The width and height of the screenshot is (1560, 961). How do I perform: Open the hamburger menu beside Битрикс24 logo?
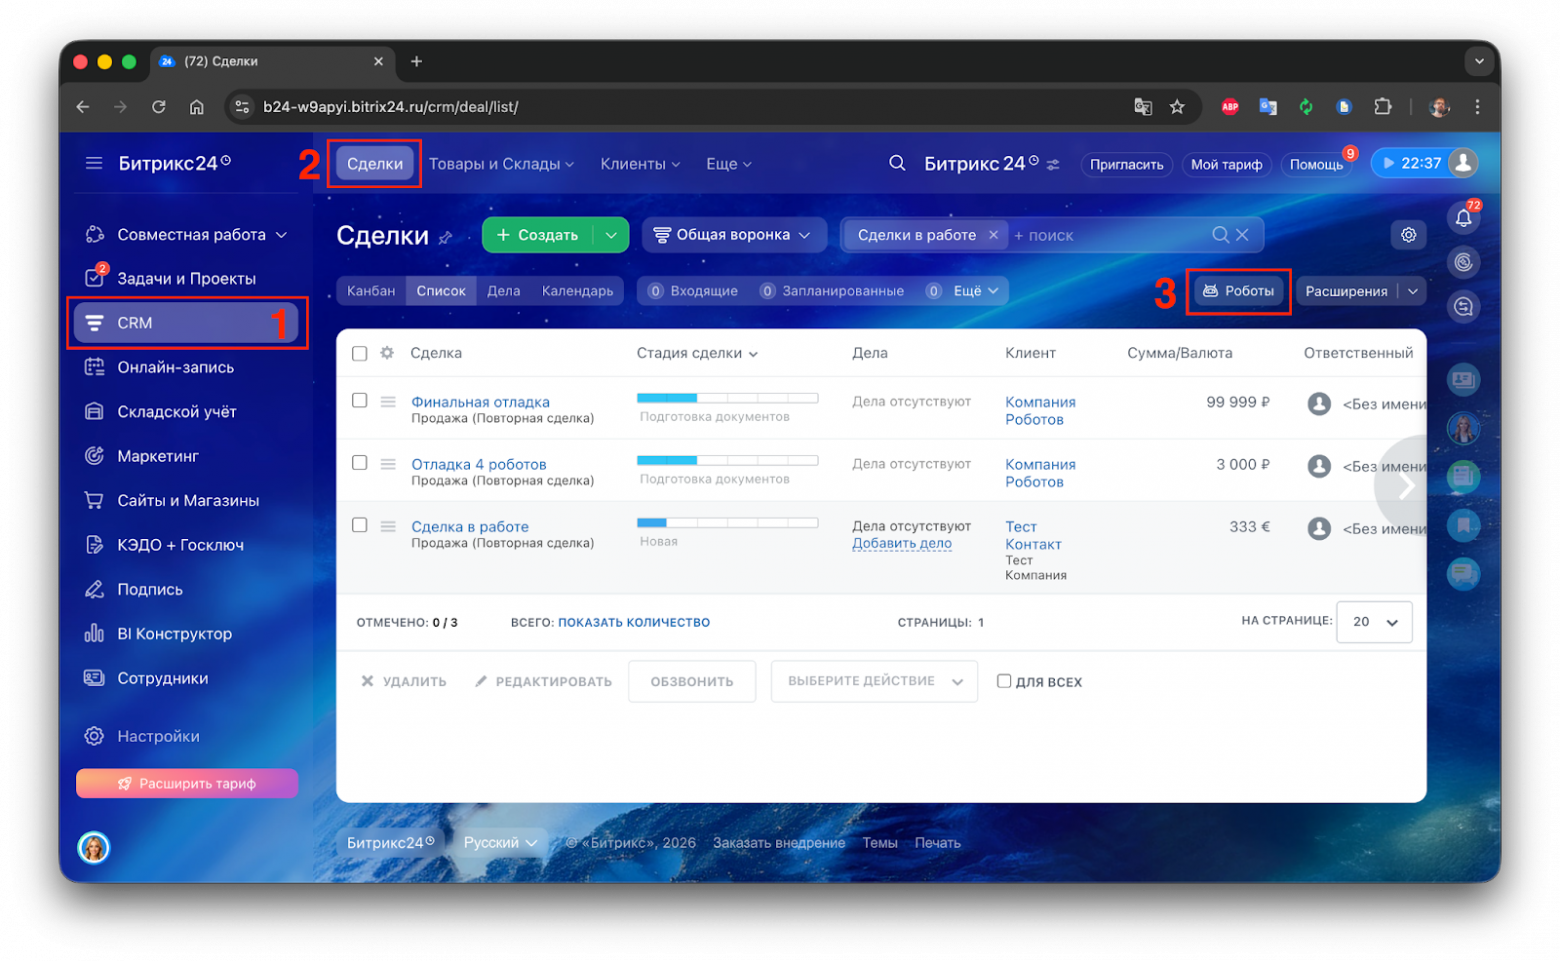click(x=94, y=163)
